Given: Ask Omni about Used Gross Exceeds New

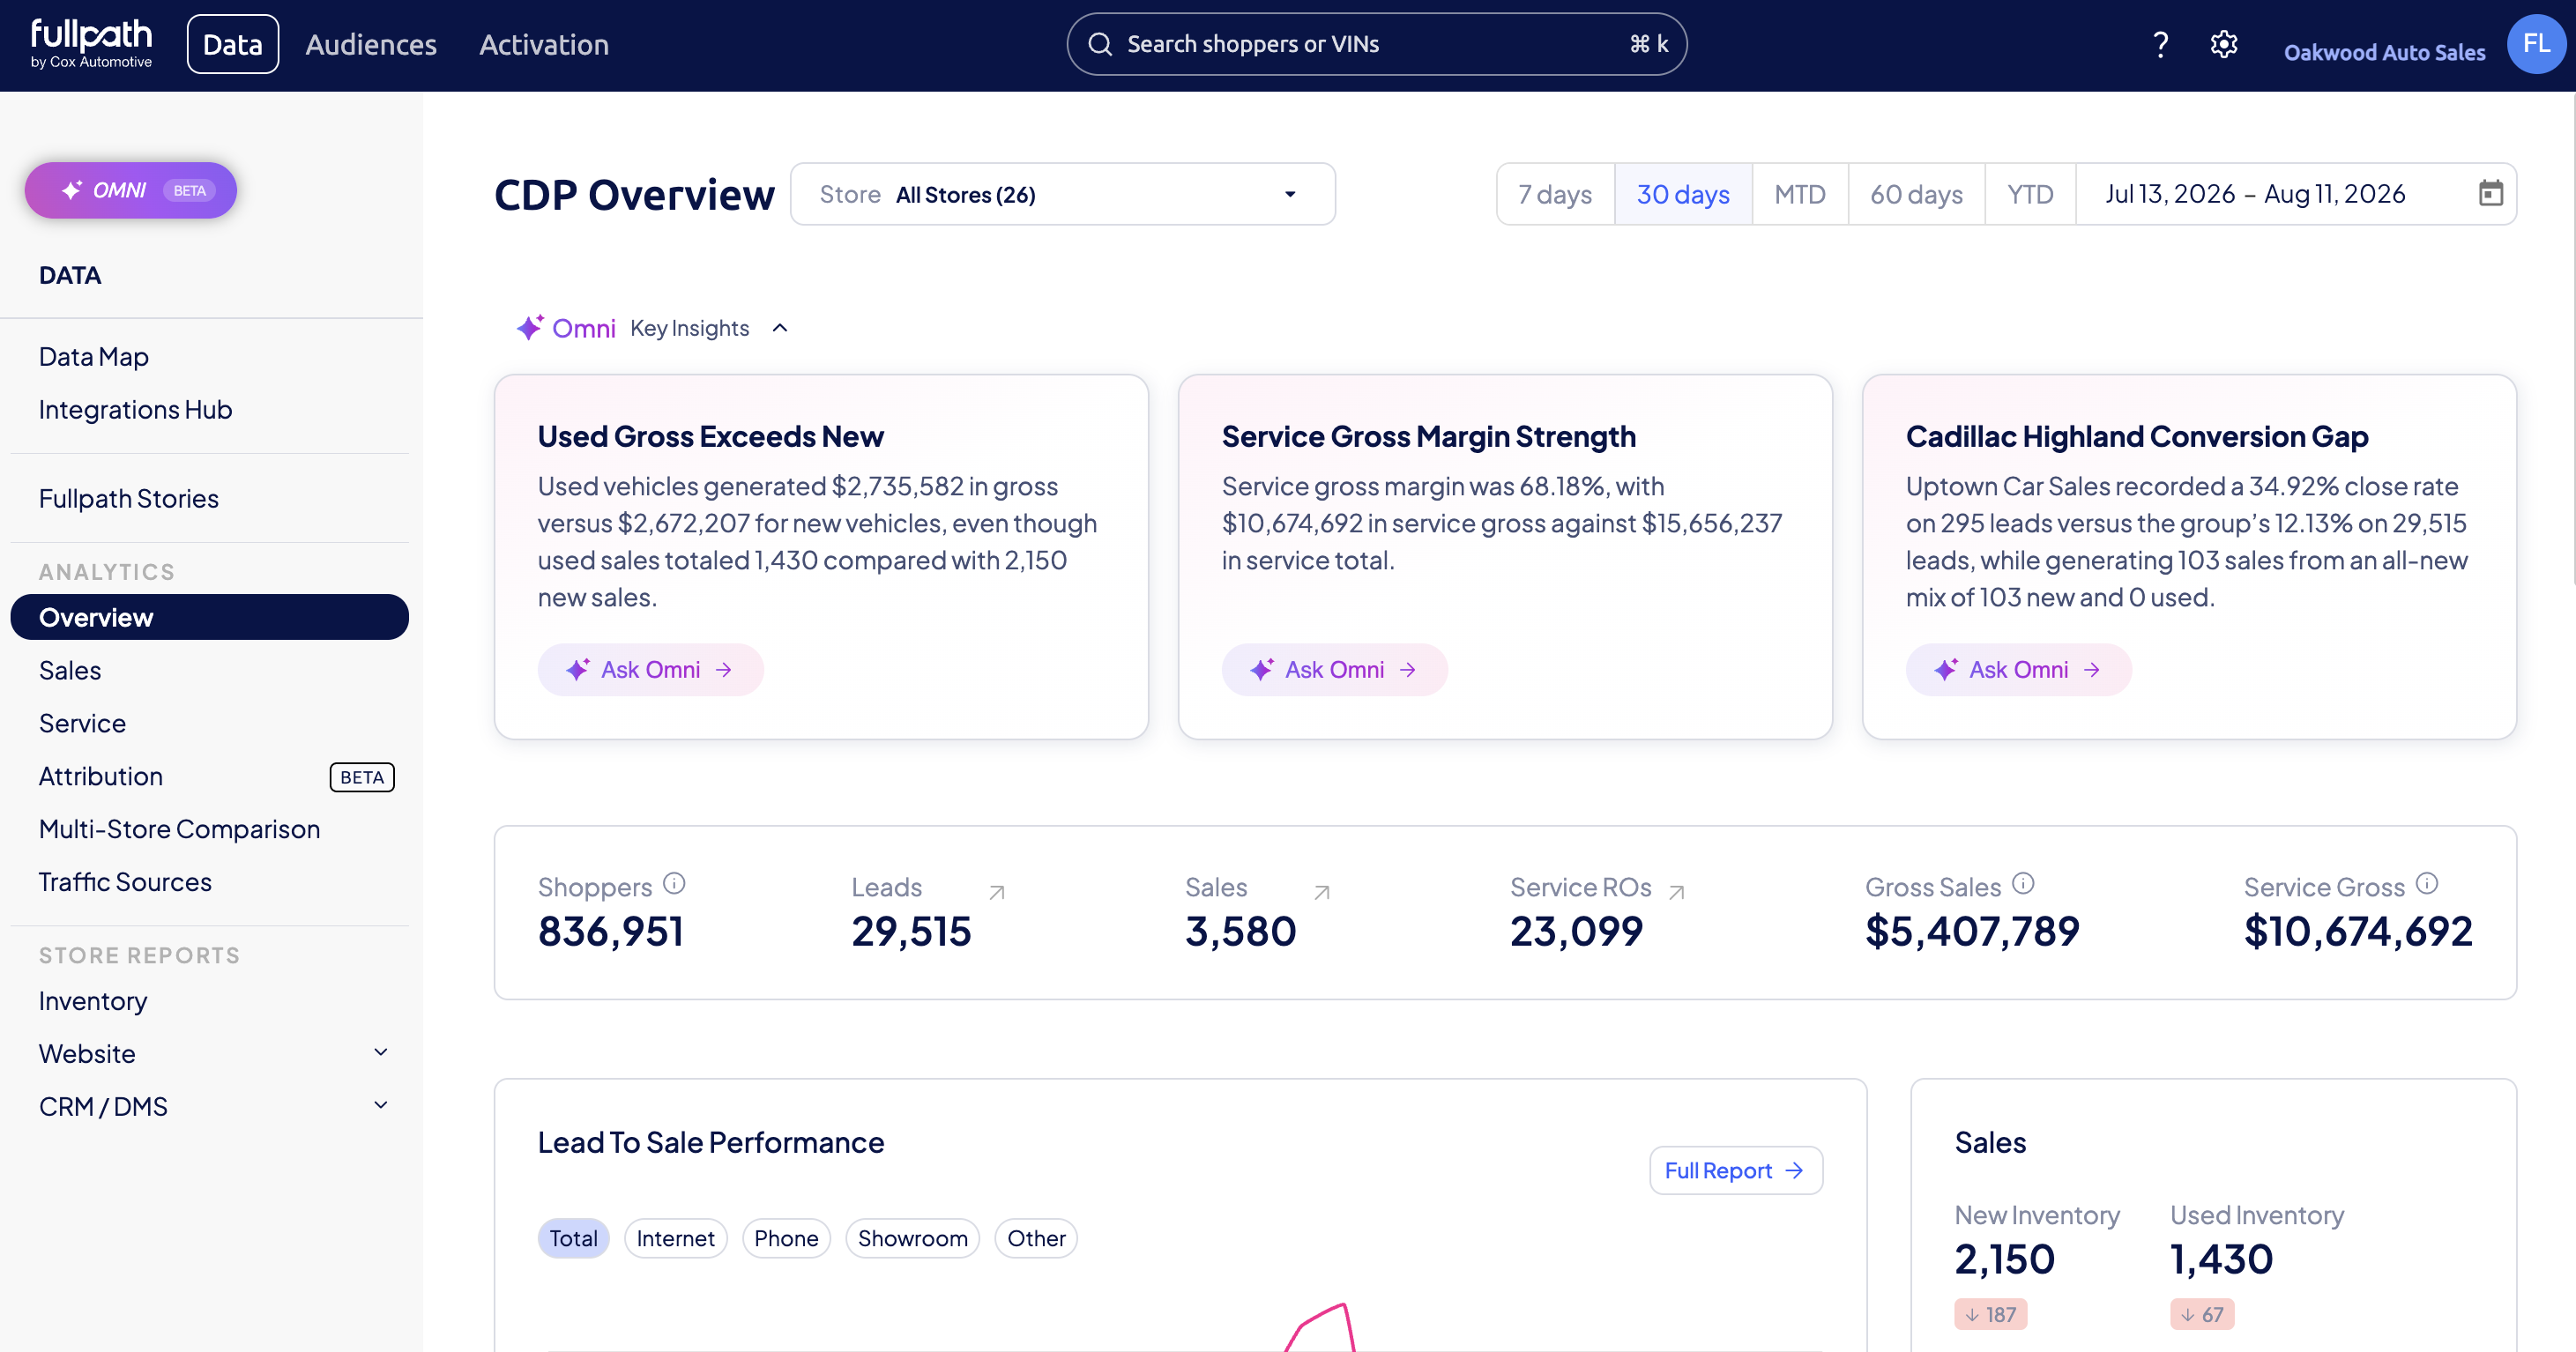Looking at the screenshot, I should 651,669.
